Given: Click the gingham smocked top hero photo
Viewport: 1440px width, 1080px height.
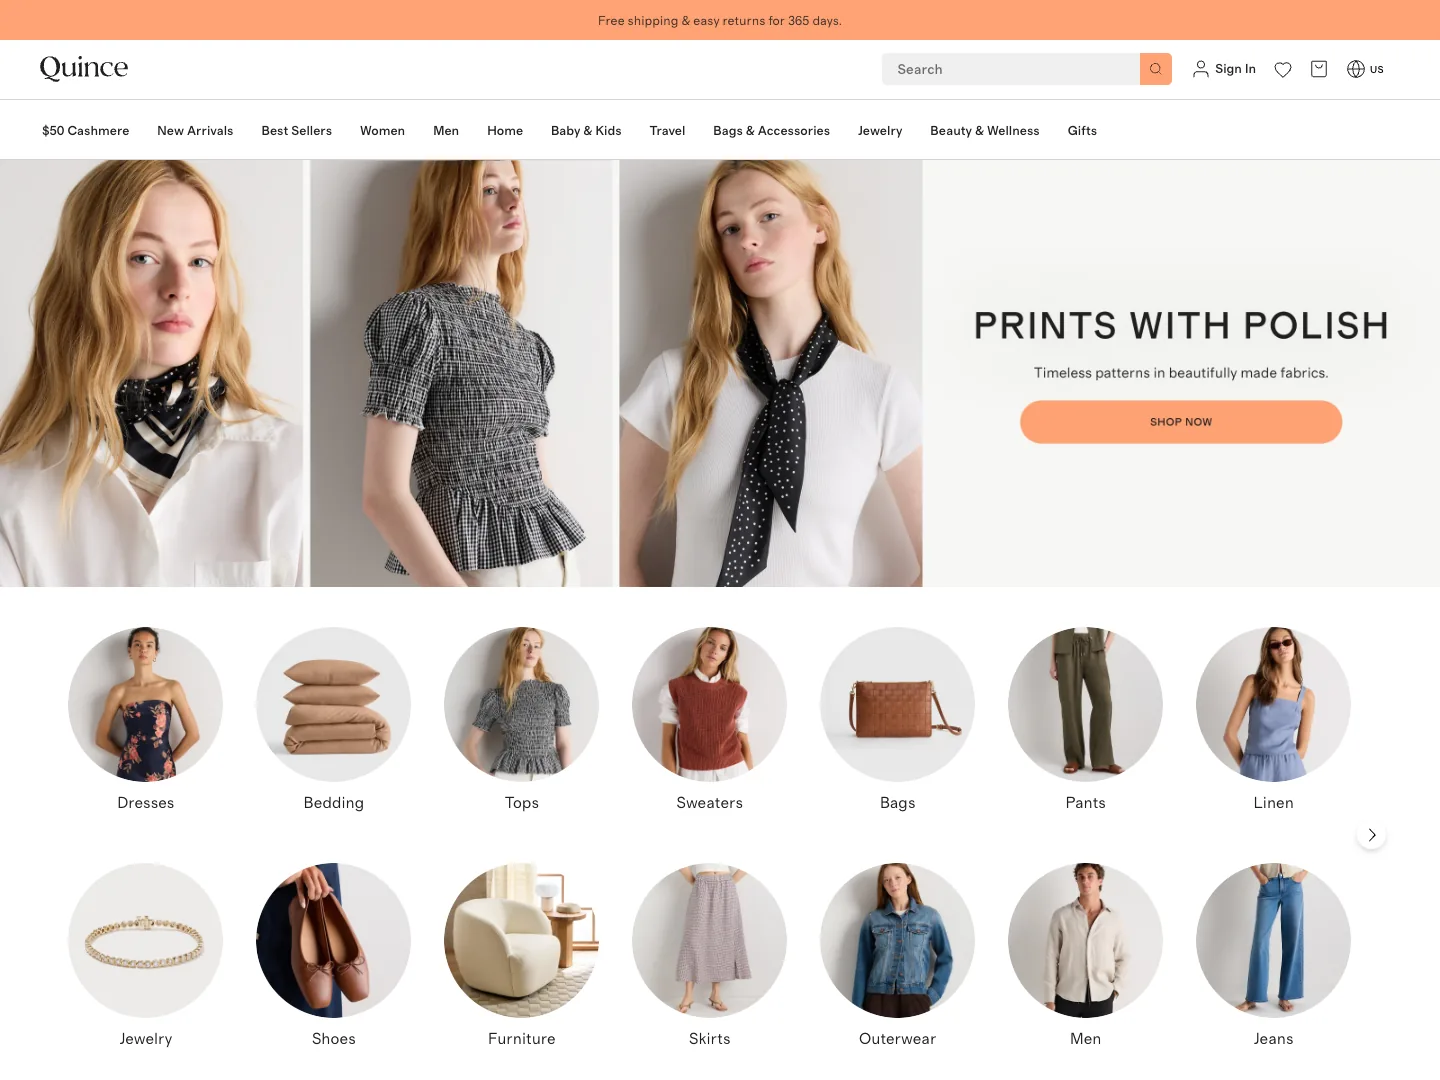Looking at the screenshot, I should [462, 373].
